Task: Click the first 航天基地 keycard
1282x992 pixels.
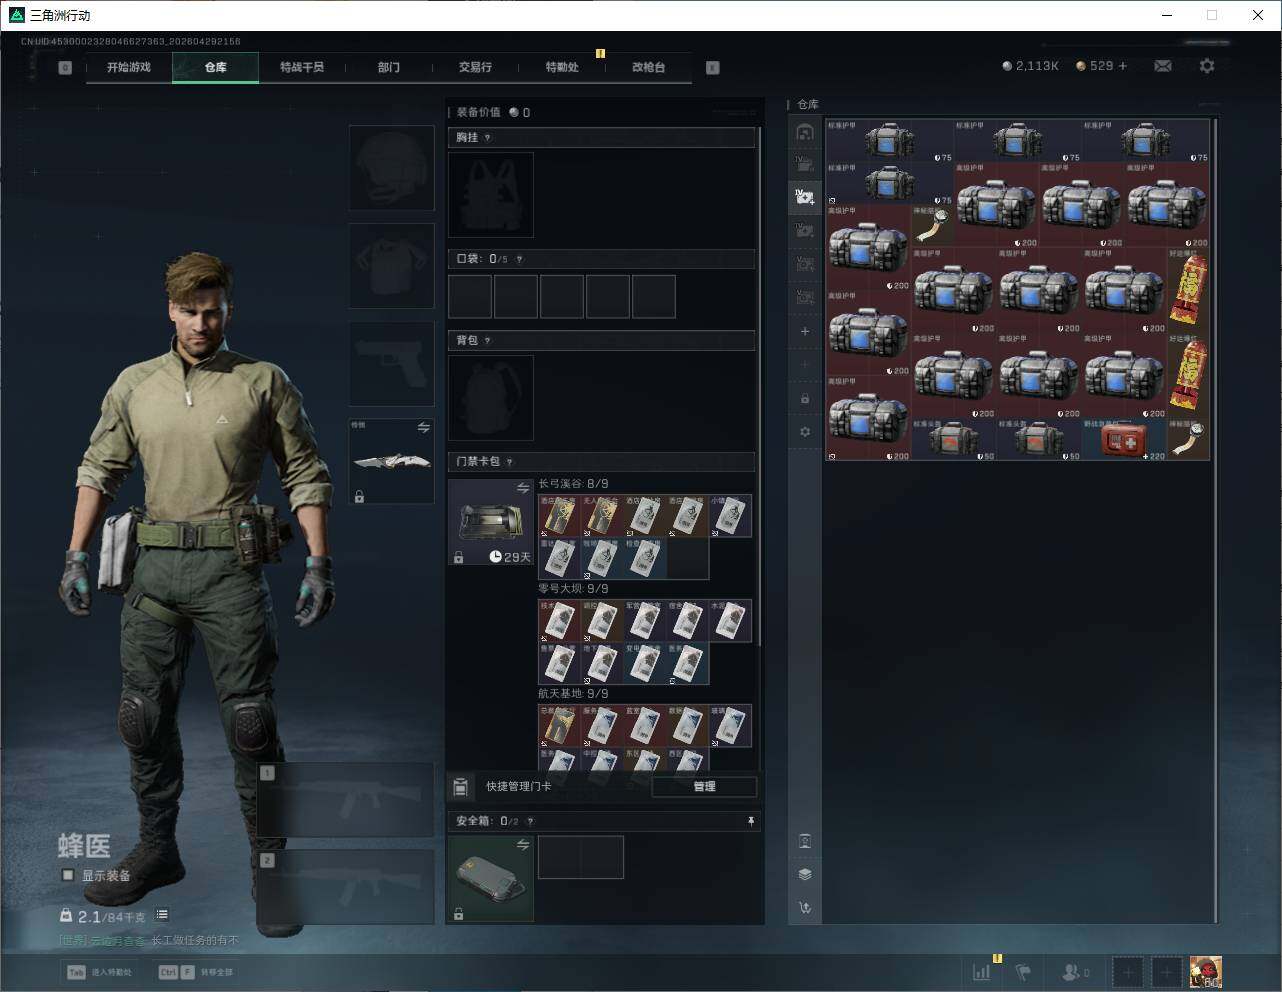Action: pos(559,726)
